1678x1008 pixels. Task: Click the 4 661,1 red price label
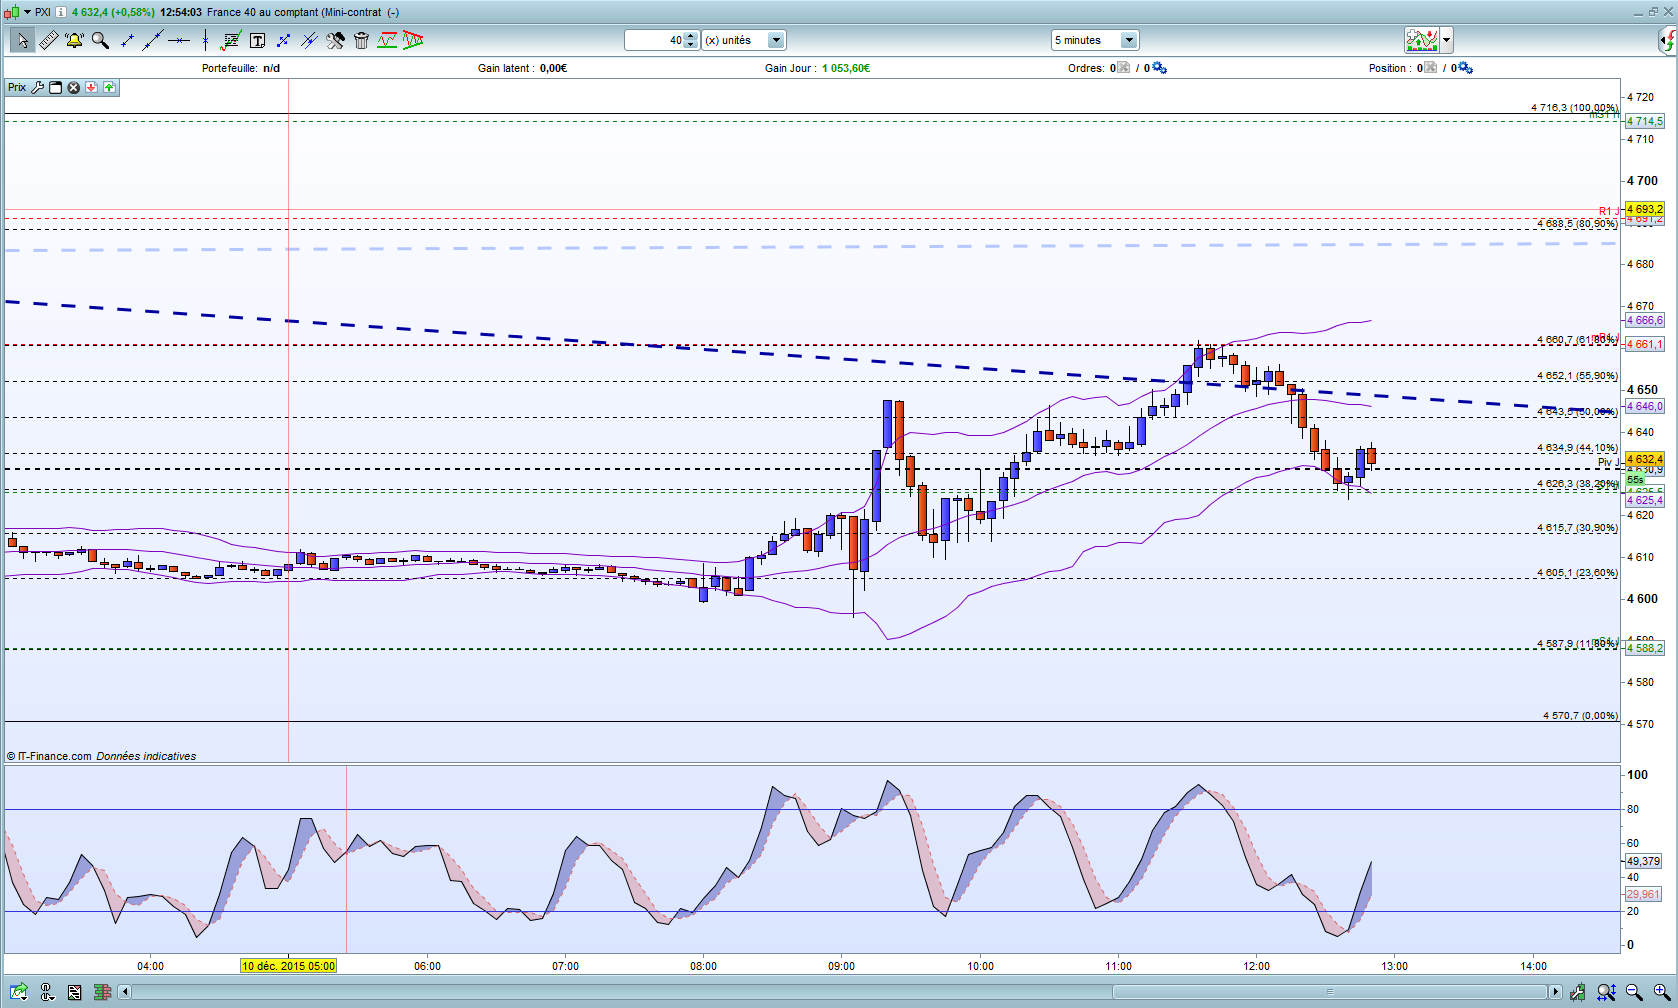click(x=1645, y=344)
